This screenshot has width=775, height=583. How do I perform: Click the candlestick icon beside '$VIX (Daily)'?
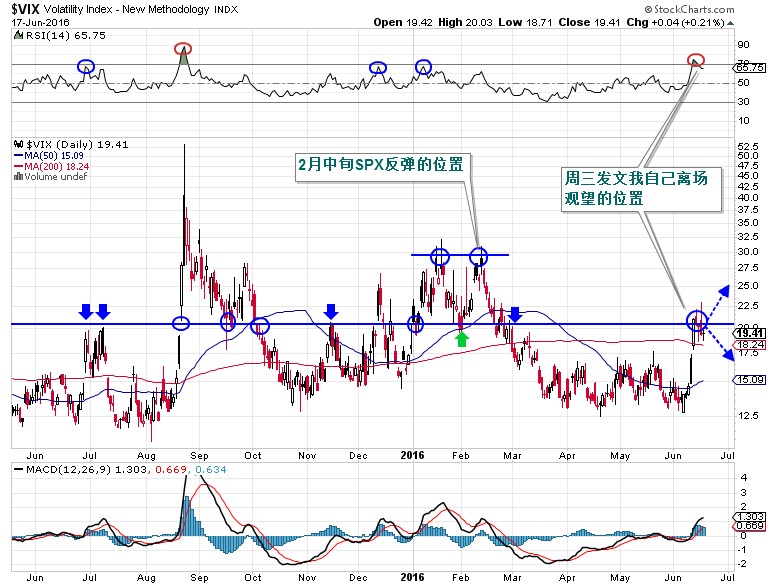tap(19, 144)
